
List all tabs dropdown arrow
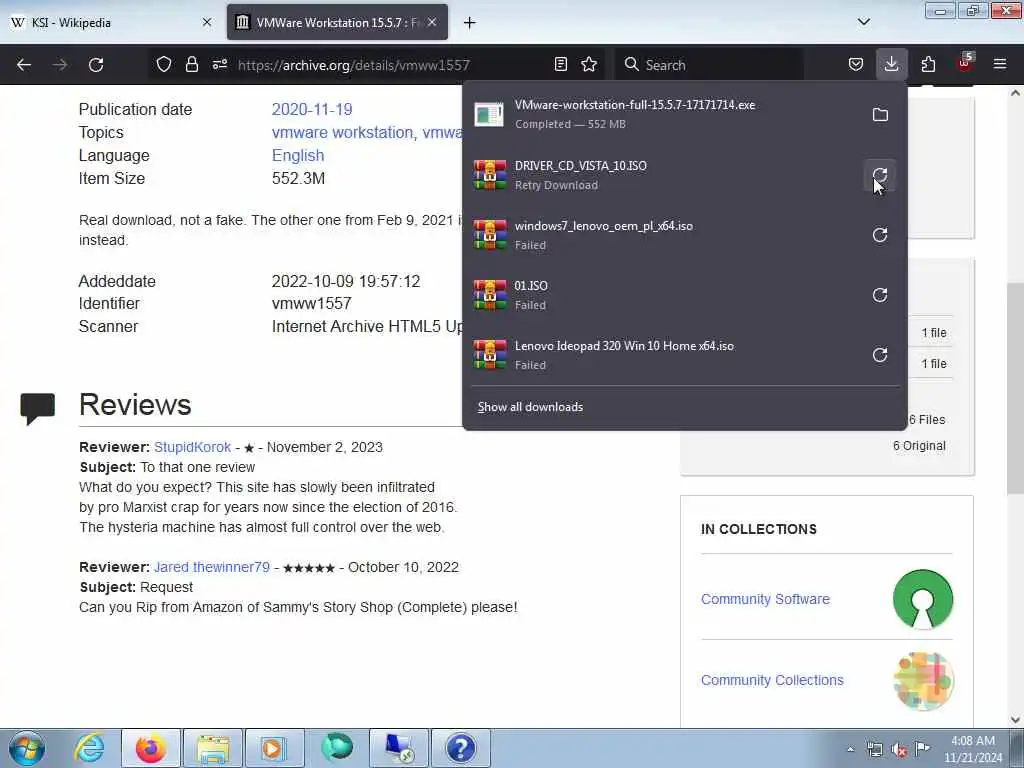tap(863, 22)
